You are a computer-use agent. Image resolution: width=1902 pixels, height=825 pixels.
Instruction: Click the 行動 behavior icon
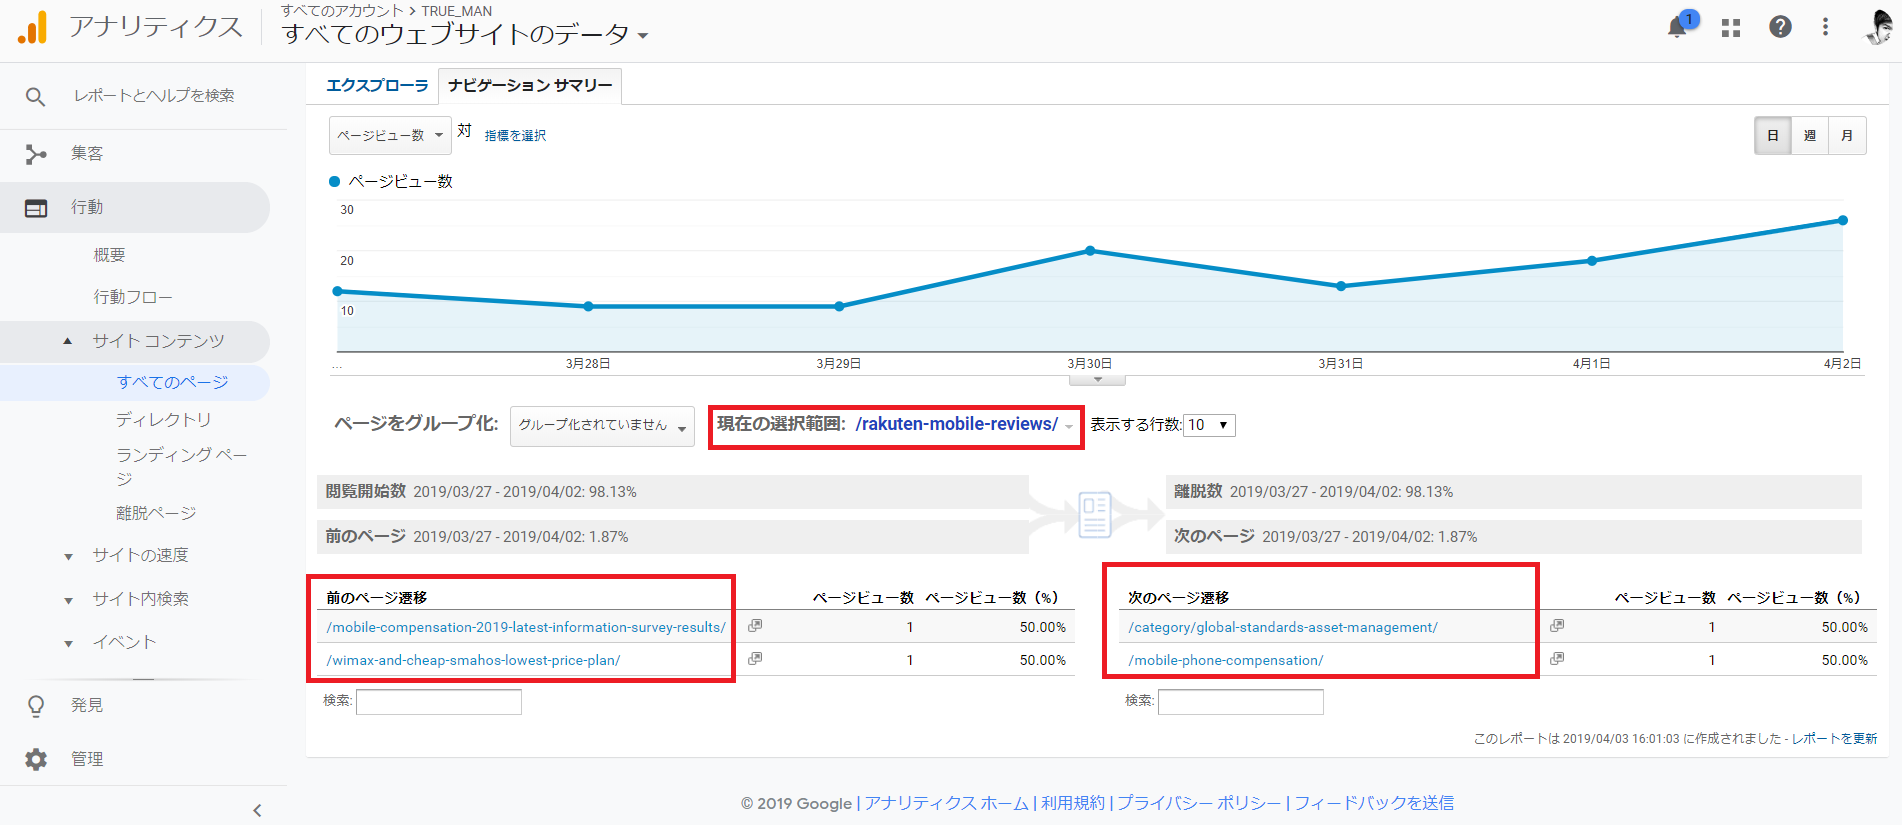point(36,208)
